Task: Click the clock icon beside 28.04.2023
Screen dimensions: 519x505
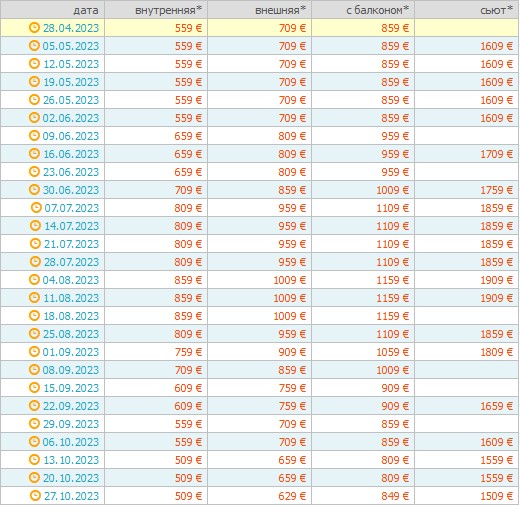Action: click(x=34, y=27)
